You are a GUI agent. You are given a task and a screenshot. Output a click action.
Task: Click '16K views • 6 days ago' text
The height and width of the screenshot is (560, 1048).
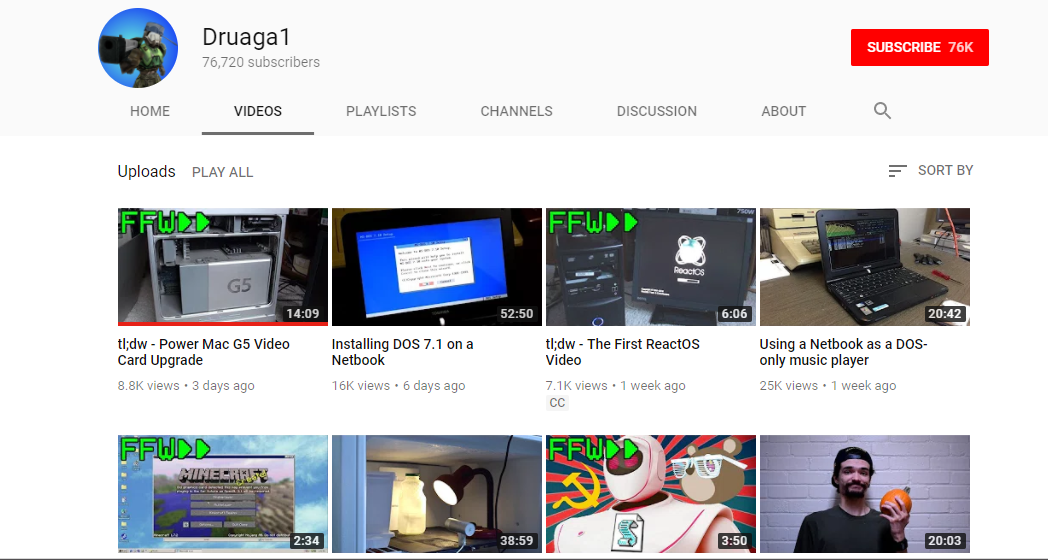(x=398, y=386)
